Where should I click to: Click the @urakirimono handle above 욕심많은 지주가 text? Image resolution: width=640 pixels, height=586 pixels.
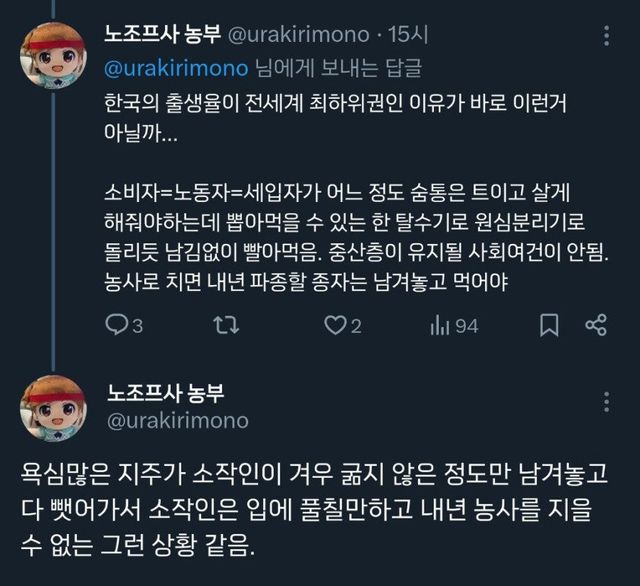tap(176, 419)
